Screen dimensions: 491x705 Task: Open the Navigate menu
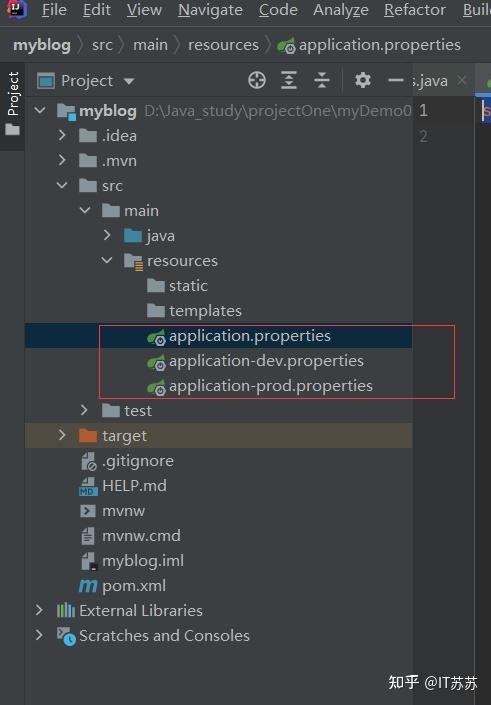click(210, 10)
